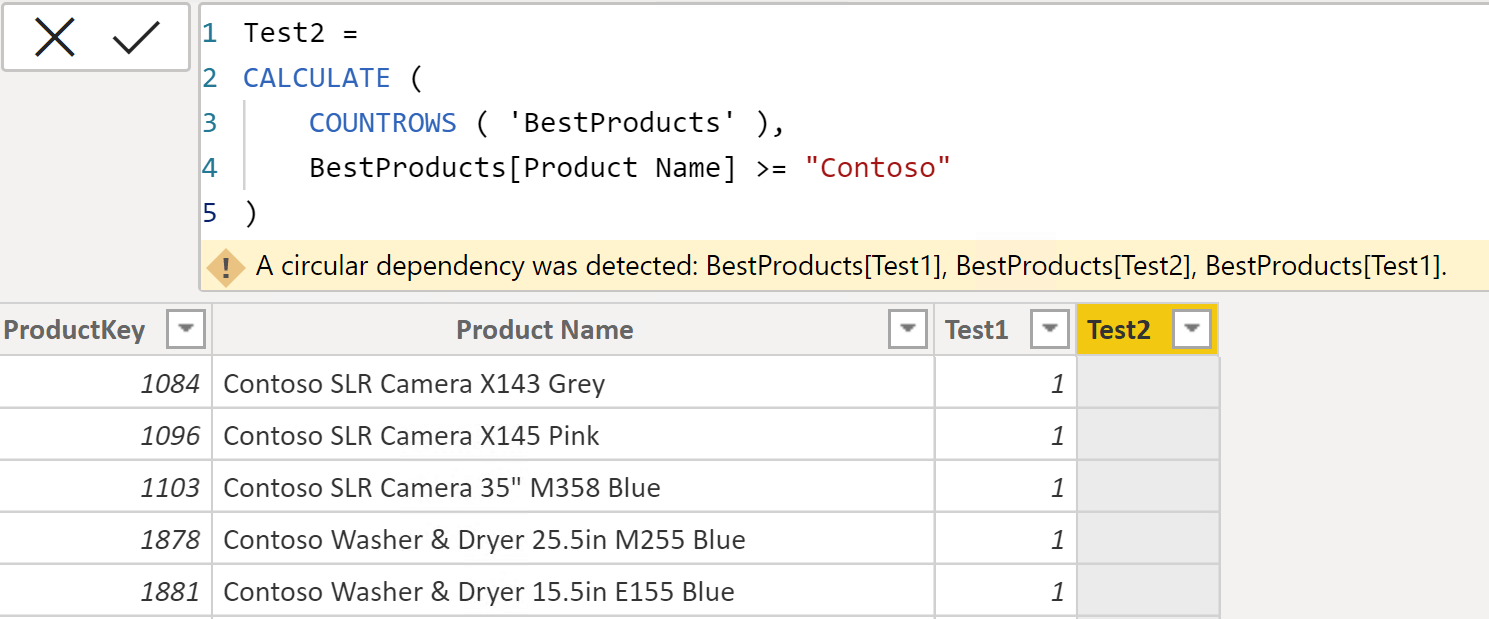Select ProductKey cell 1103
Viewport: 1489px width, 619px height.
tap(106, 487)
